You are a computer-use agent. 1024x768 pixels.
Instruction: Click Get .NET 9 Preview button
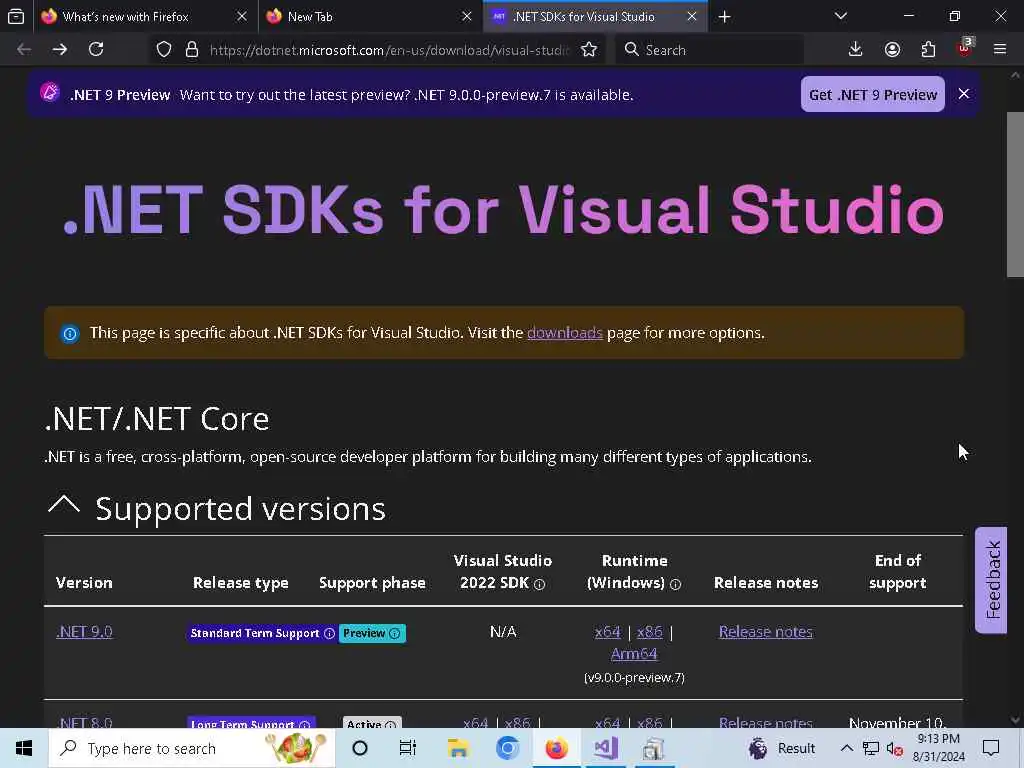pyautogui.click(x=872, y=95)
